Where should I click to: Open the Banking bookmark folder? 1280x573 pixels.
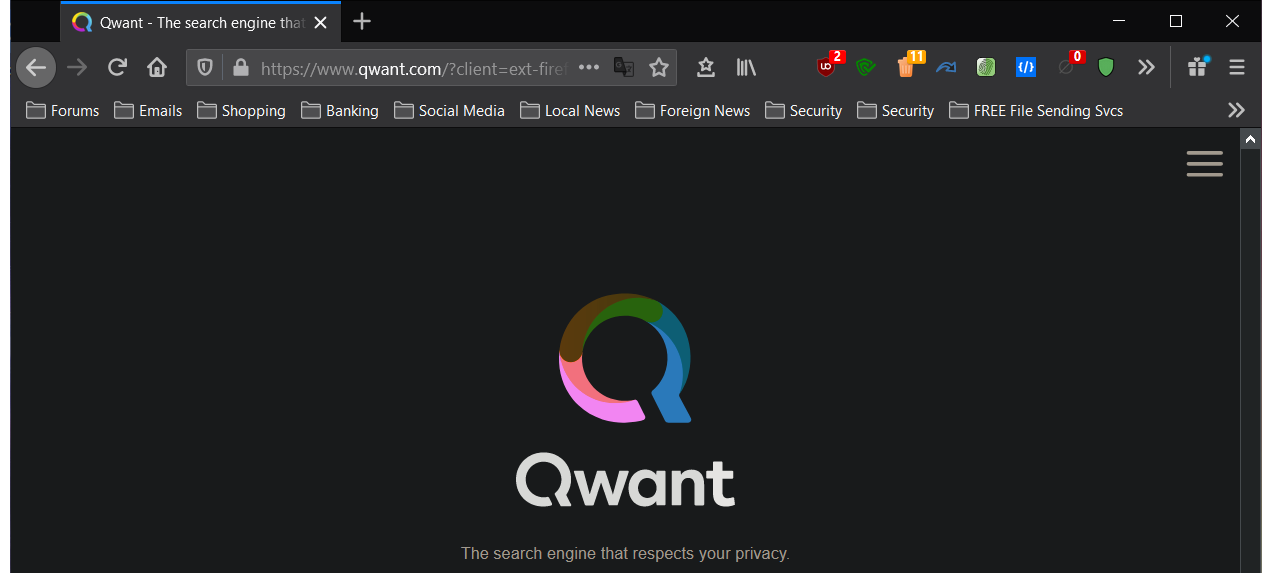[340, 111]
